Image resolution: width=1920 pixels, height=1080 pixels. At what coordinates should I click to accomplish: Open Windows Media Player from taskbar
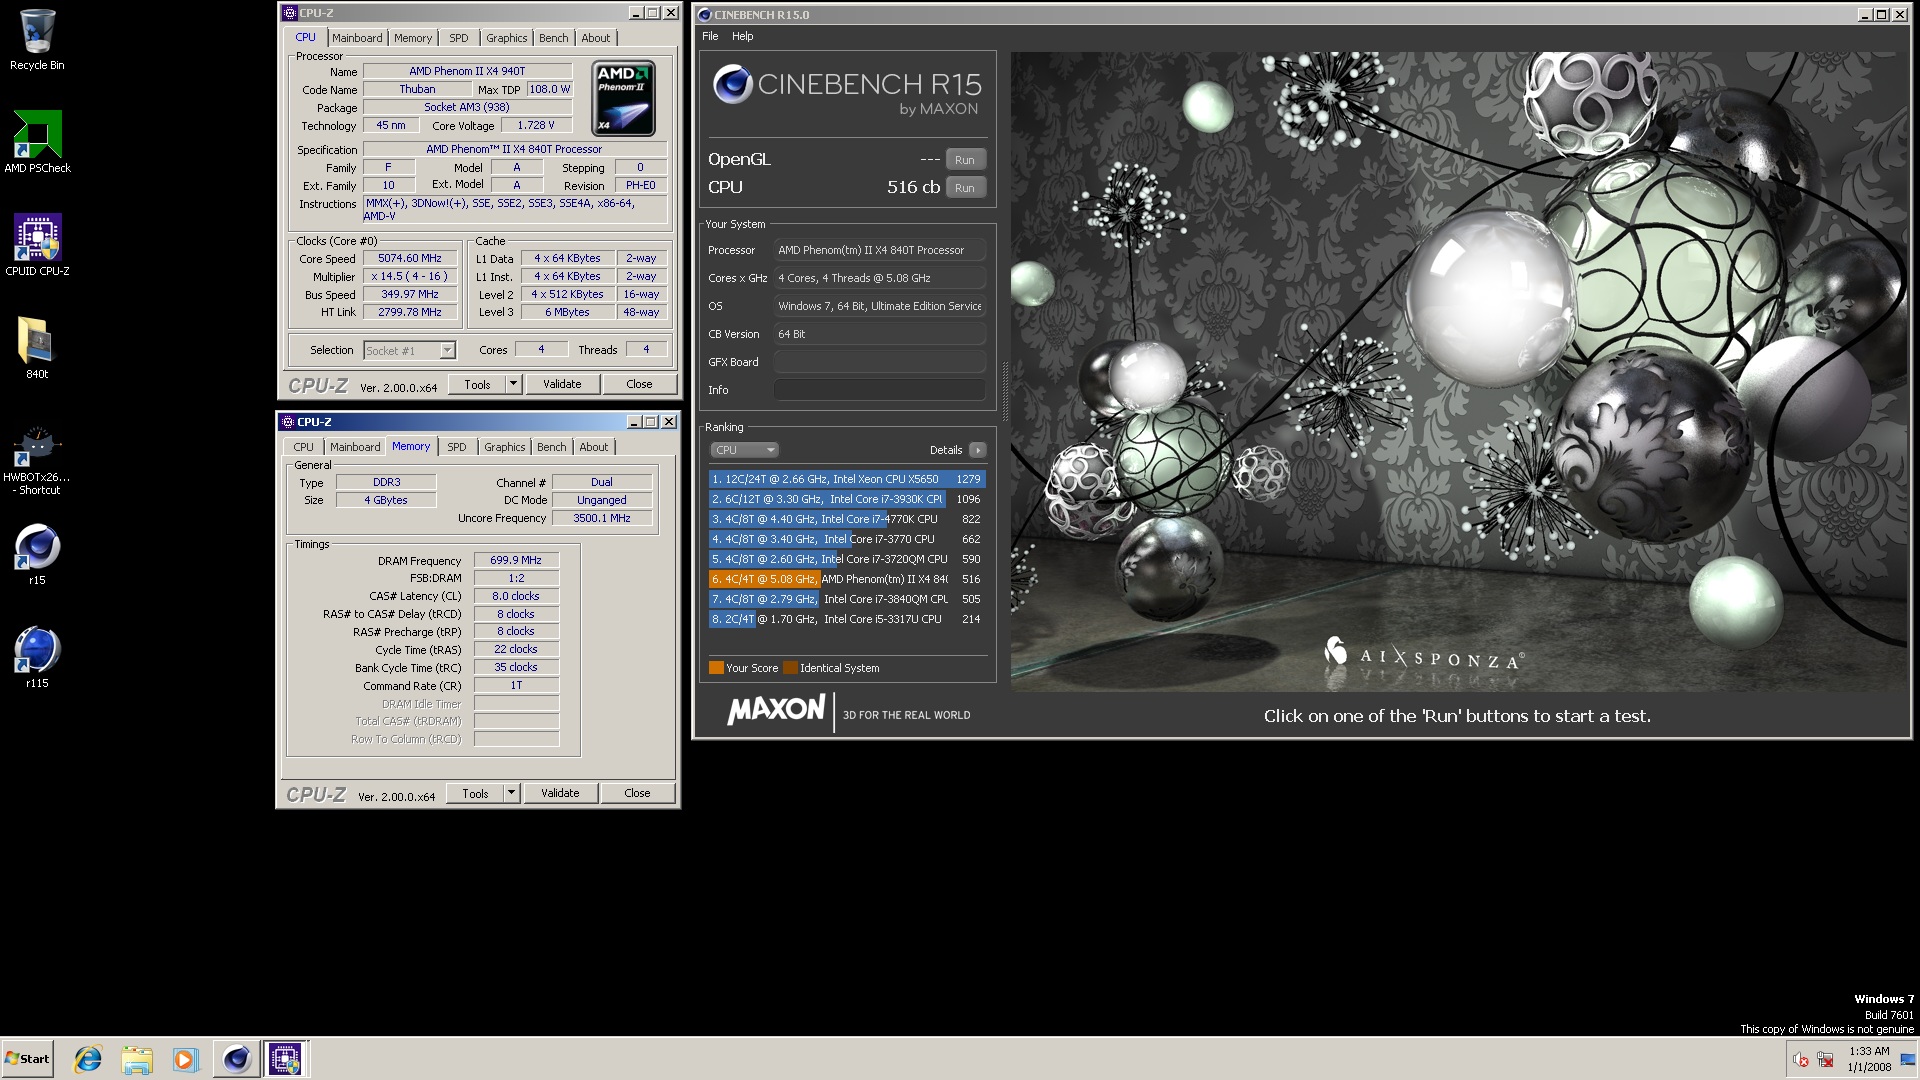185,1059
